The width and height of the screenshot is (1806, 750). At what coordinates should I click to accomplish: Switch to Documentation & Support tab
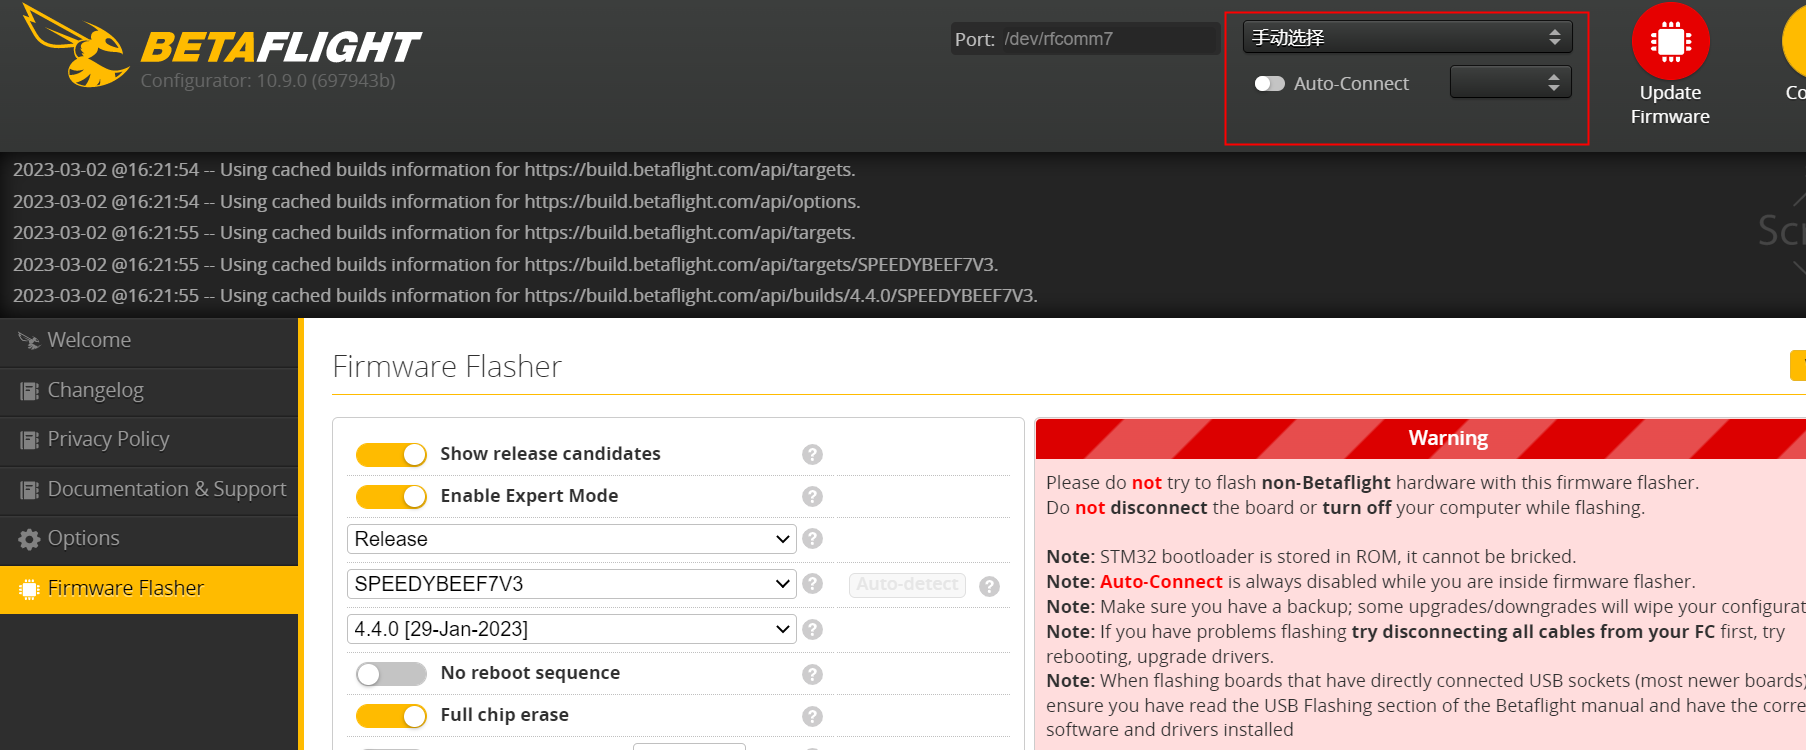[149, 490]
